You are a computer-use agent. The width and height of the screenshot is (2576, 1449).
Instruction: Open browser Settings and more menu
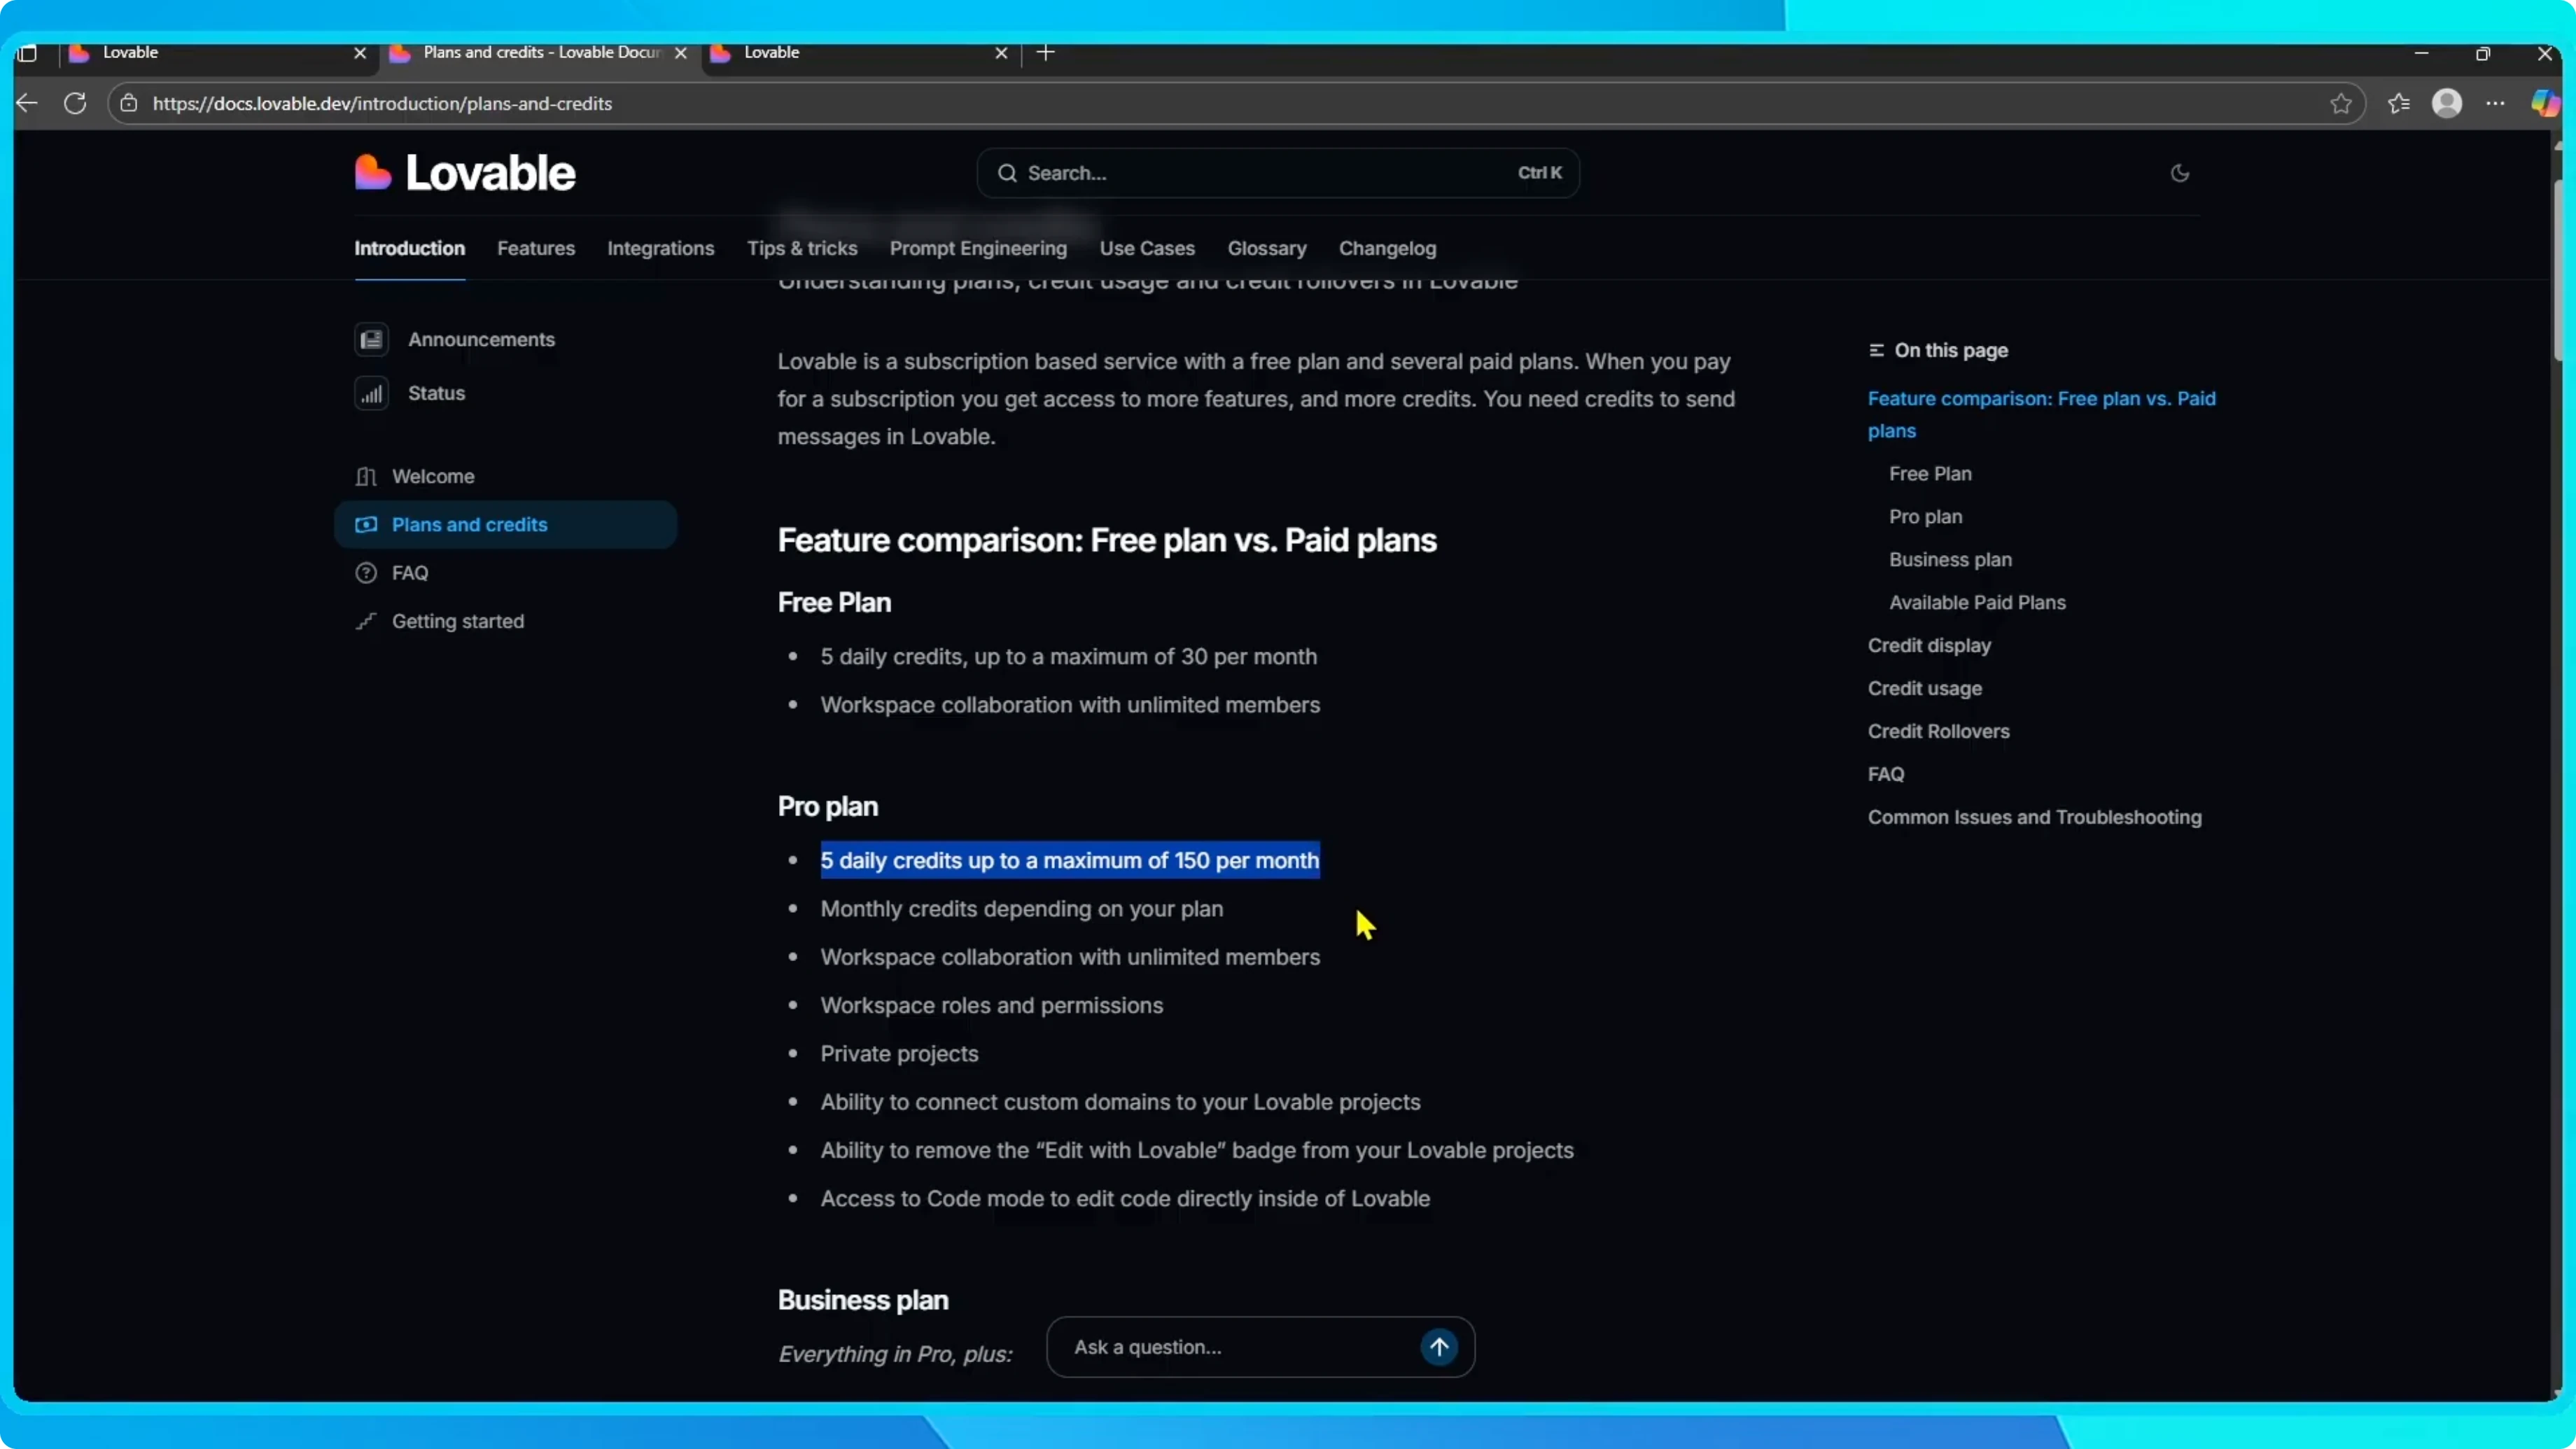2495,103
